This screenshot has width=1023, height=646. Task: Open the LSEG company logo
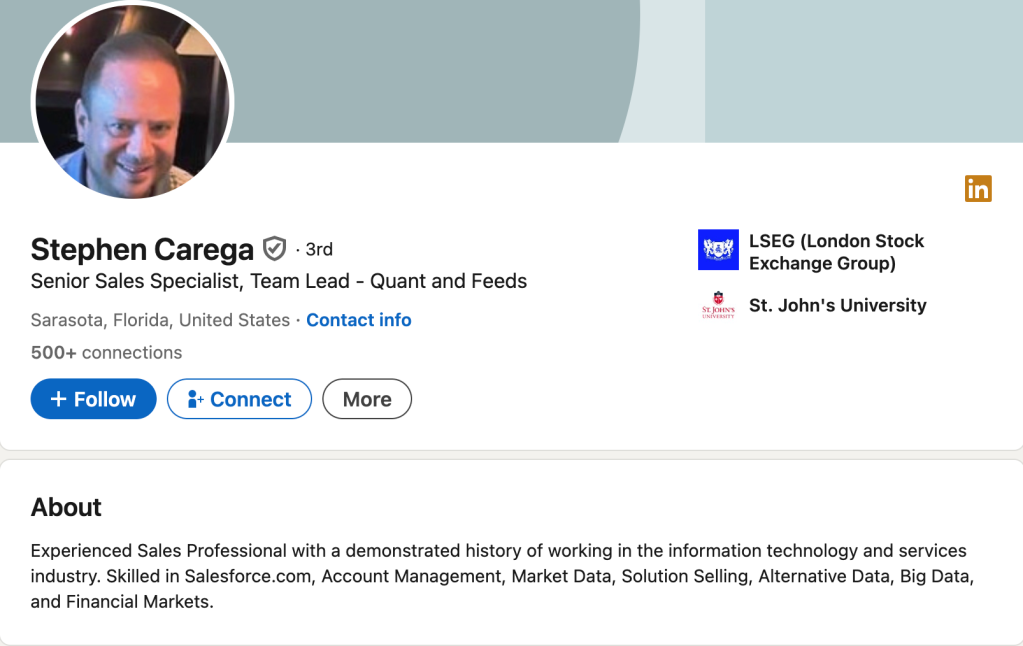(x=718, y=249)
